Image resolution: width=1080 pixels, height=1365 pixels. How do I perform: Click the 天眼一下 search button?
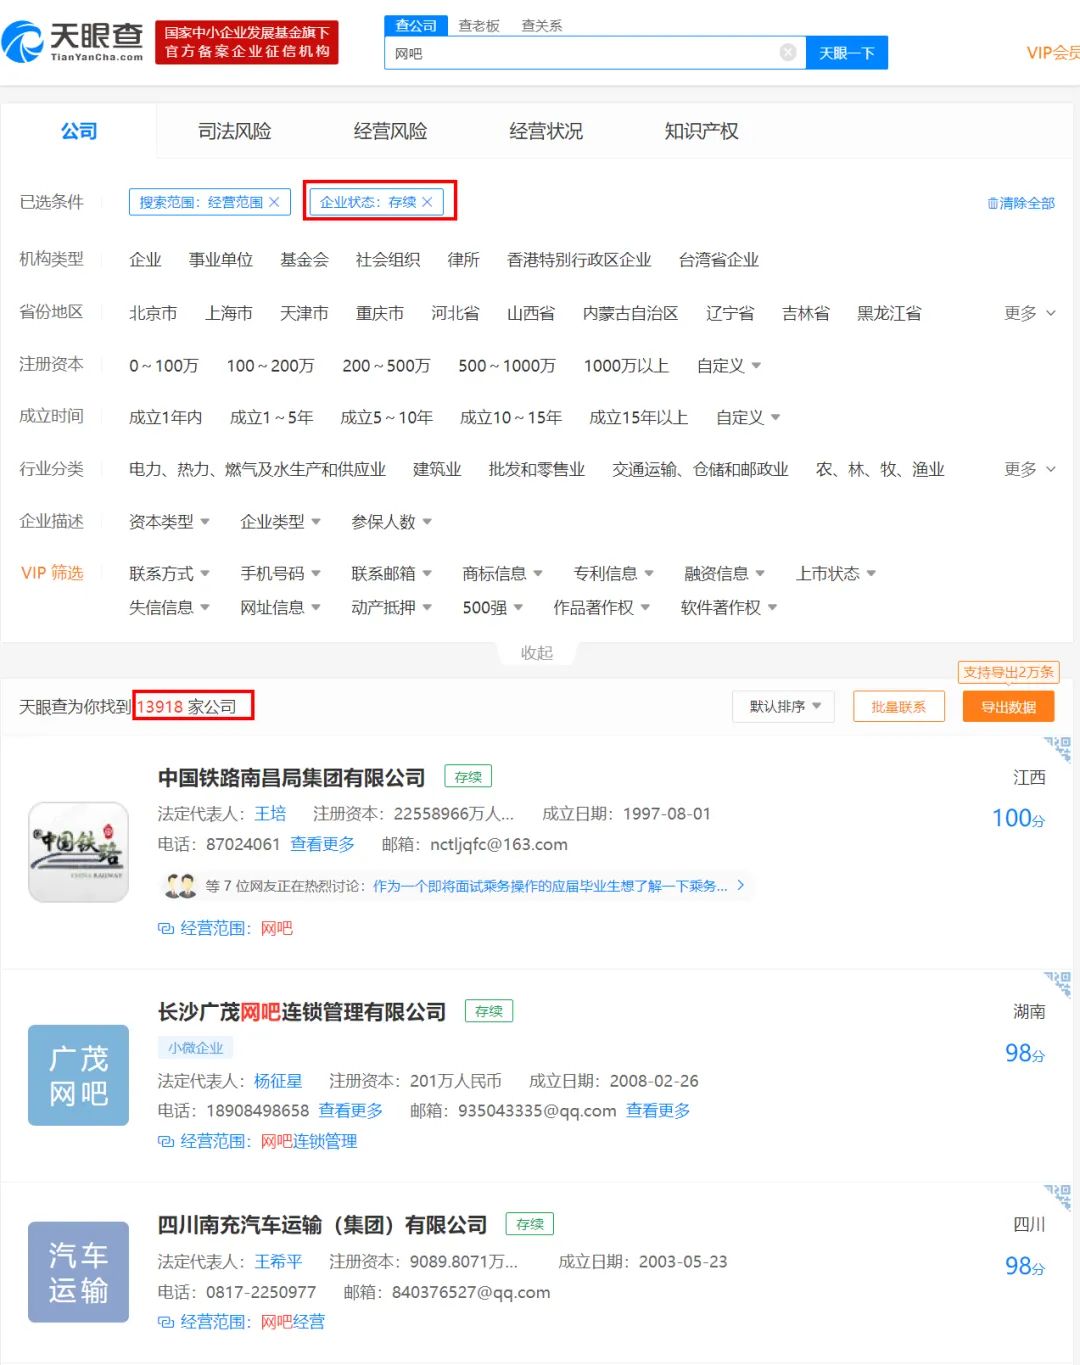(846, 53)
